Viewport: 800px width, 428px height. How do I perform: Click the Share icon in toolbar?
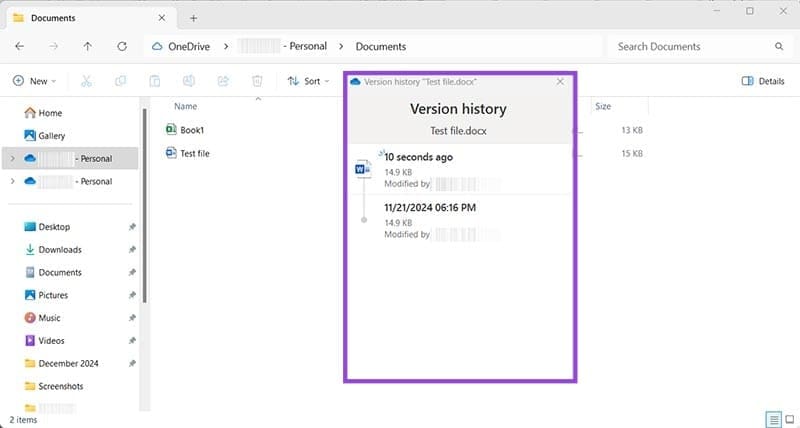[223, 81]
